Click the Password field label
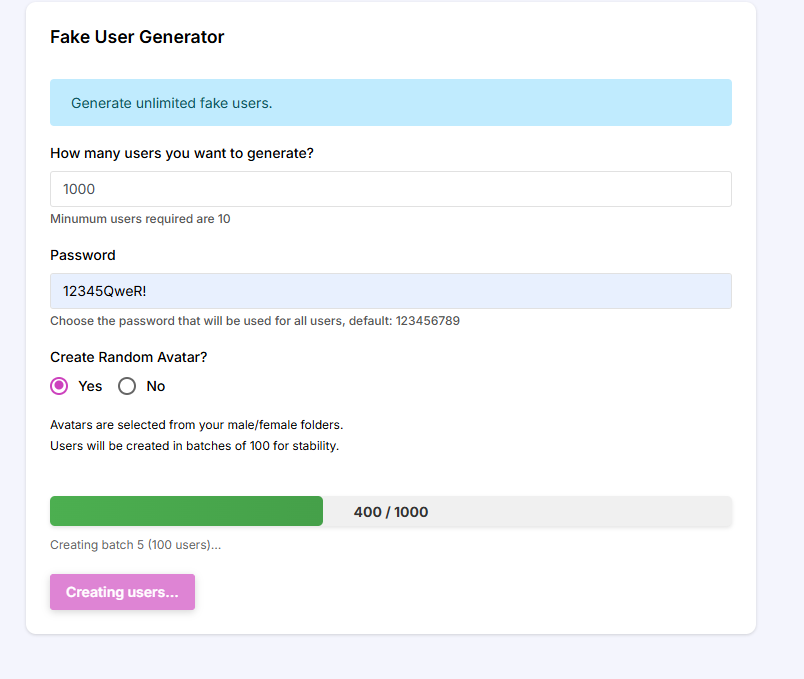Image resolution: width=804 pixels, height=679 pixels. 83,255
